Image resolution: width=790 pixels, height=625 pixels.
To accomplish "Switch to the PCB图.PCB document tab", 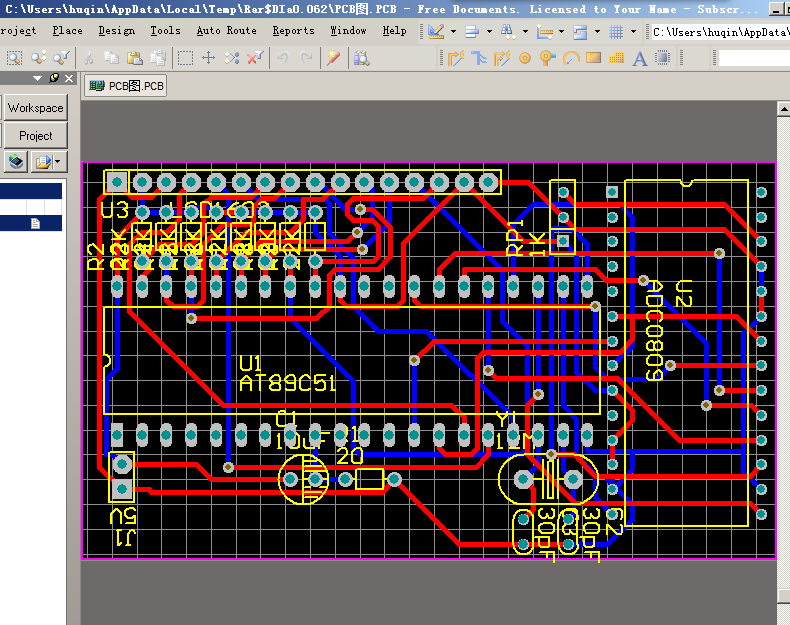I will (x=126, y=86).
